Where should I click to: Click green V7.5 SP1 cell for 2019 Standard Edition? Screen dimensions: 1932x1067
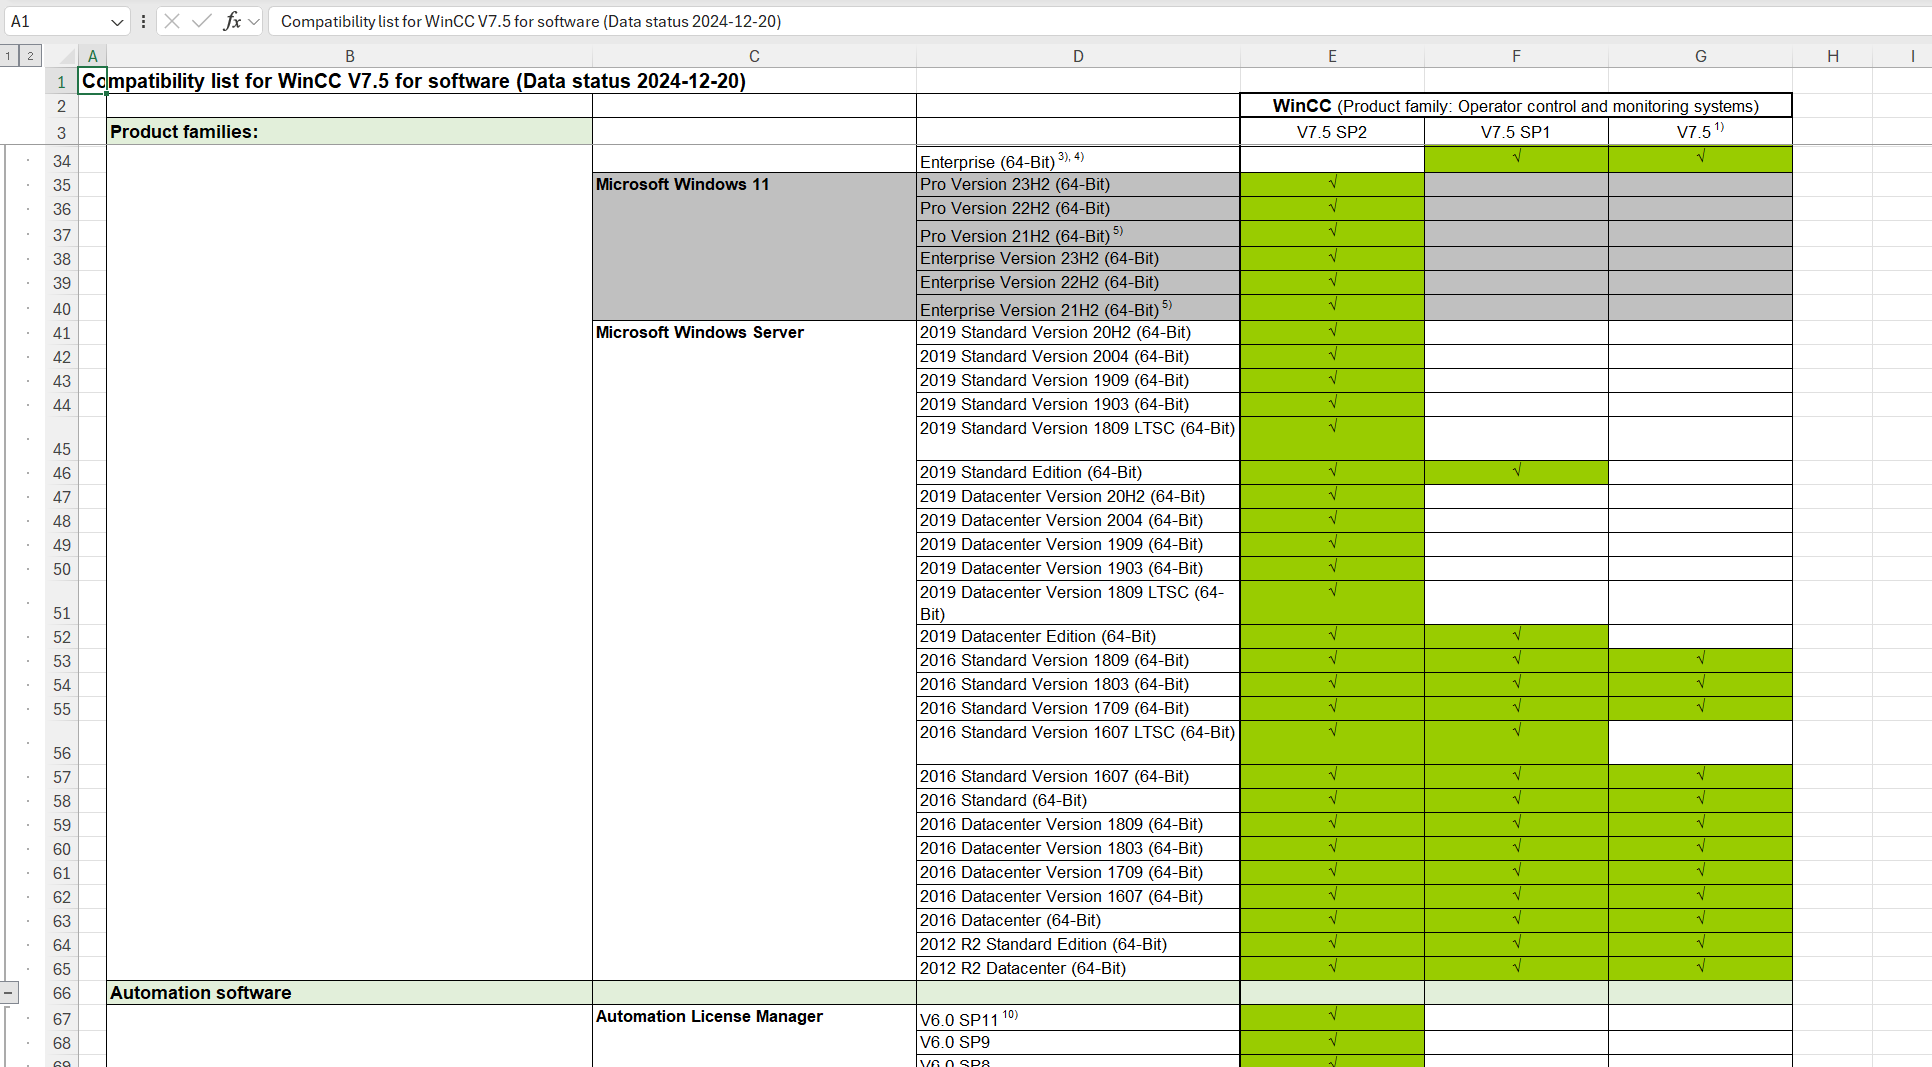click(1516, 472)
